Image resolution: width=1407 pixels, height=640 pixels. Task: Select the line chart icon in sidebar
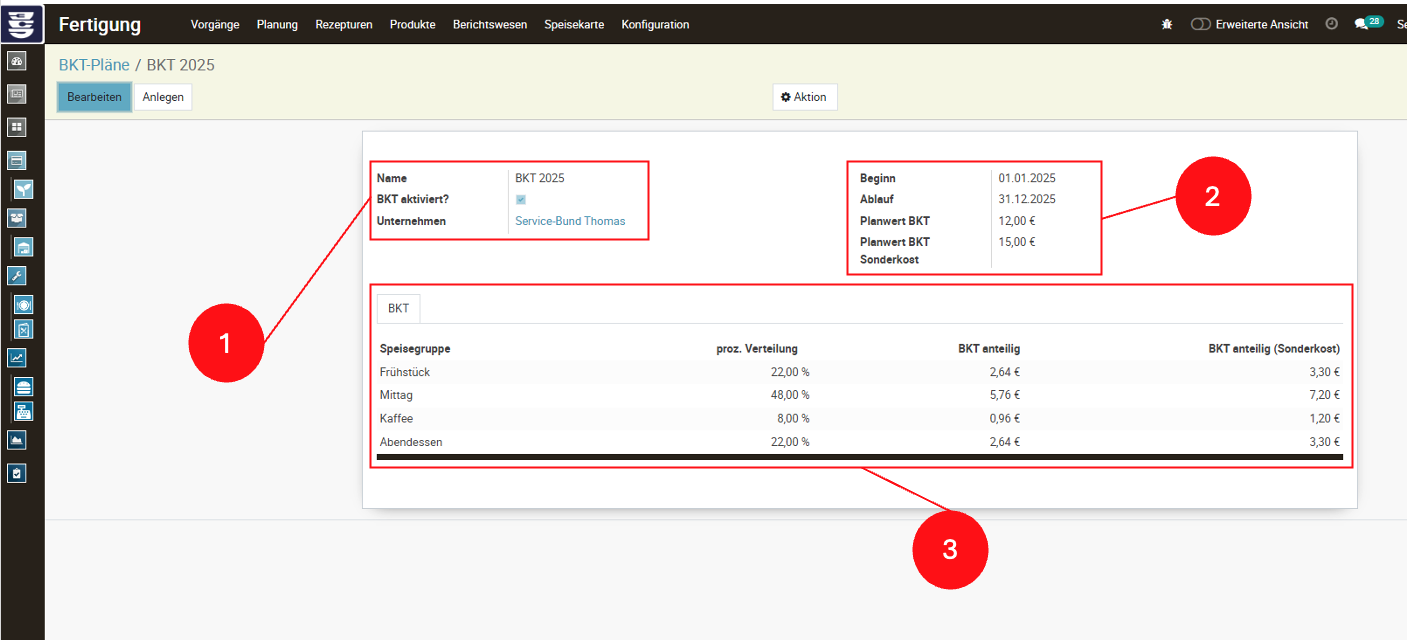(x=16, y=357)
